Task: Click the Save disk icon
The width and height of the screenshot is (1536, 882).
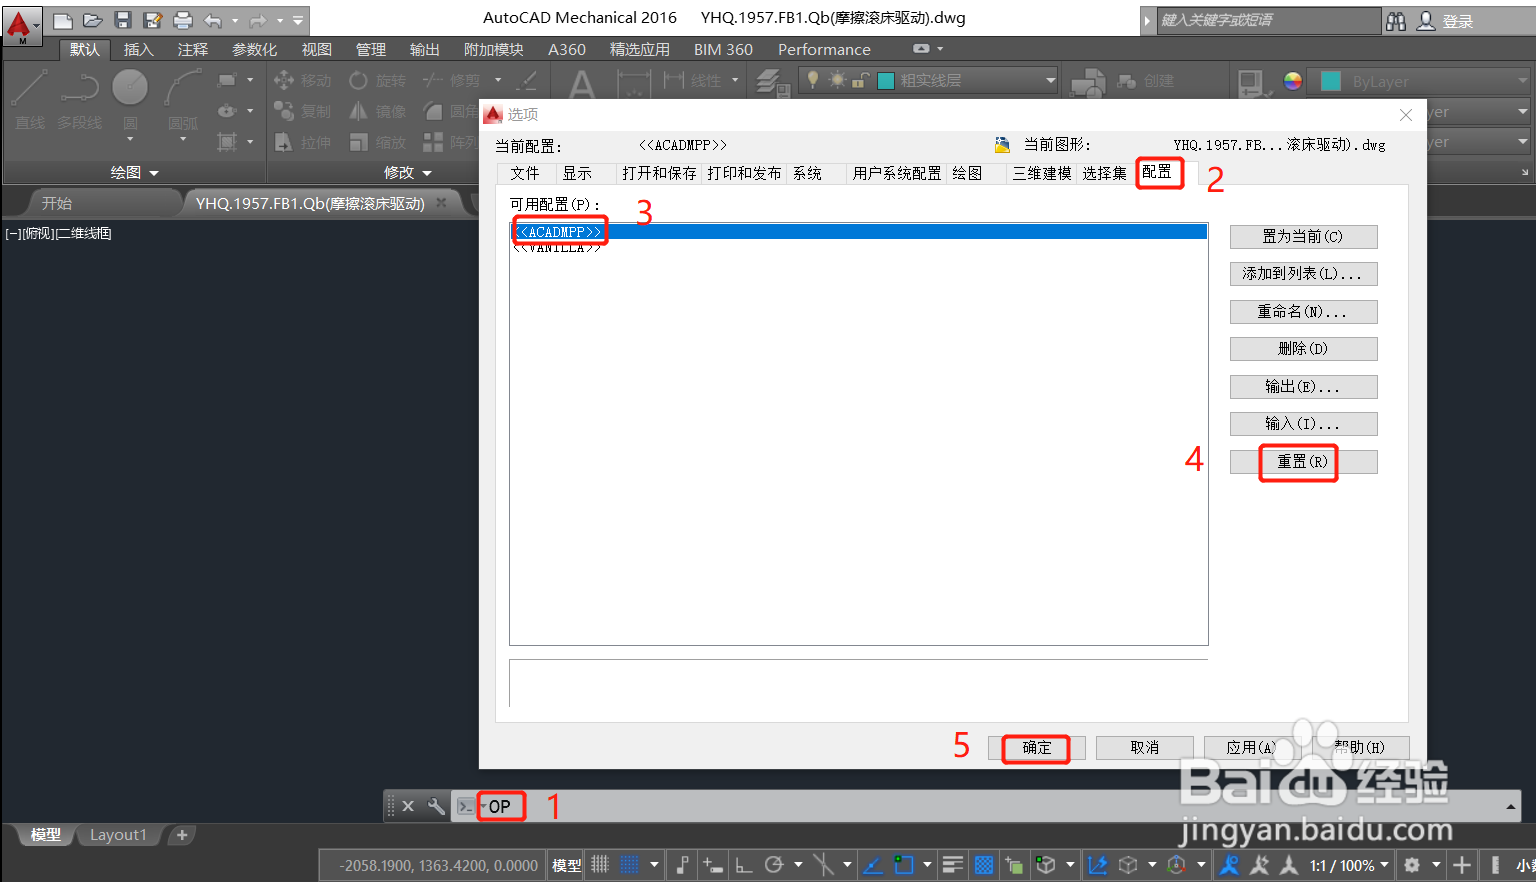Action: 123,20
